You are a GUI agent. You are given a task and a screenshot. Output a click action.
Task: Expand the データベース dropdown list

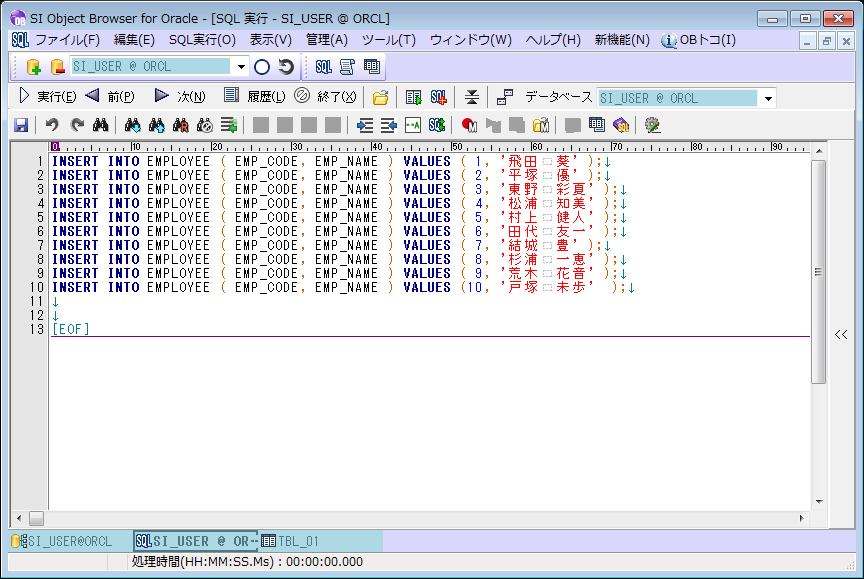point(767,98)
